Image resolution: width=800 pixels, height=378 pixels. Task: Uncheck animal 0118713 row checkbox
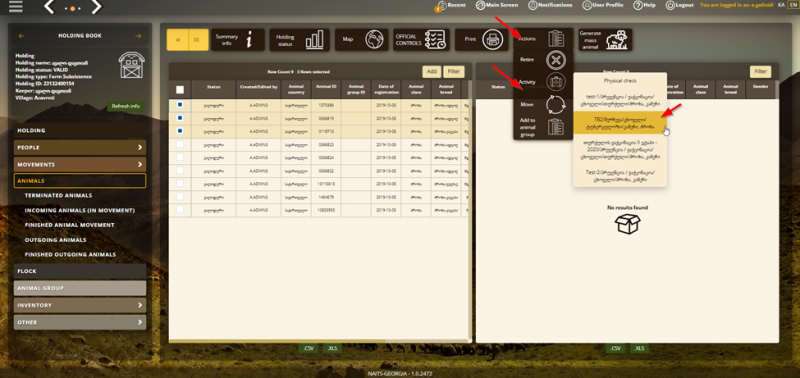[x=180, y=131]
